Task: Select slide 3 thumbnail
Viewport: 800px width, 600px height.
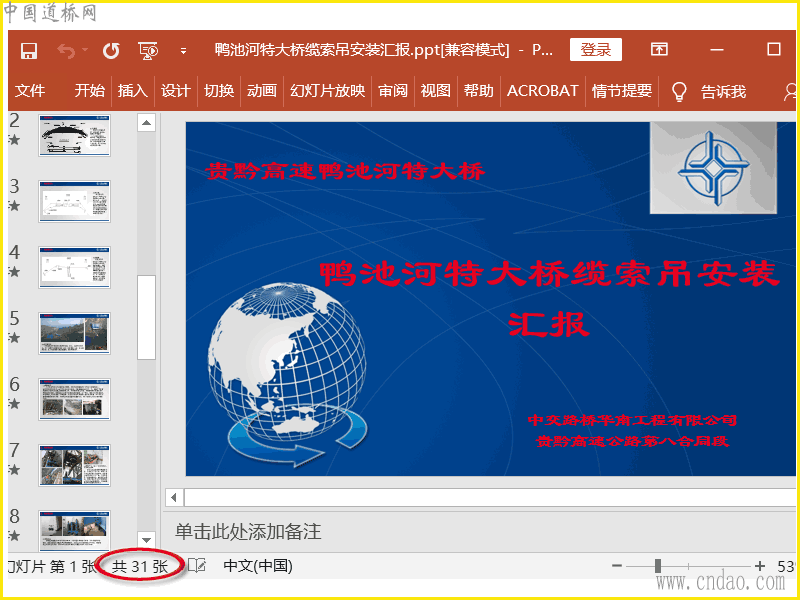Action: point(74,201)
